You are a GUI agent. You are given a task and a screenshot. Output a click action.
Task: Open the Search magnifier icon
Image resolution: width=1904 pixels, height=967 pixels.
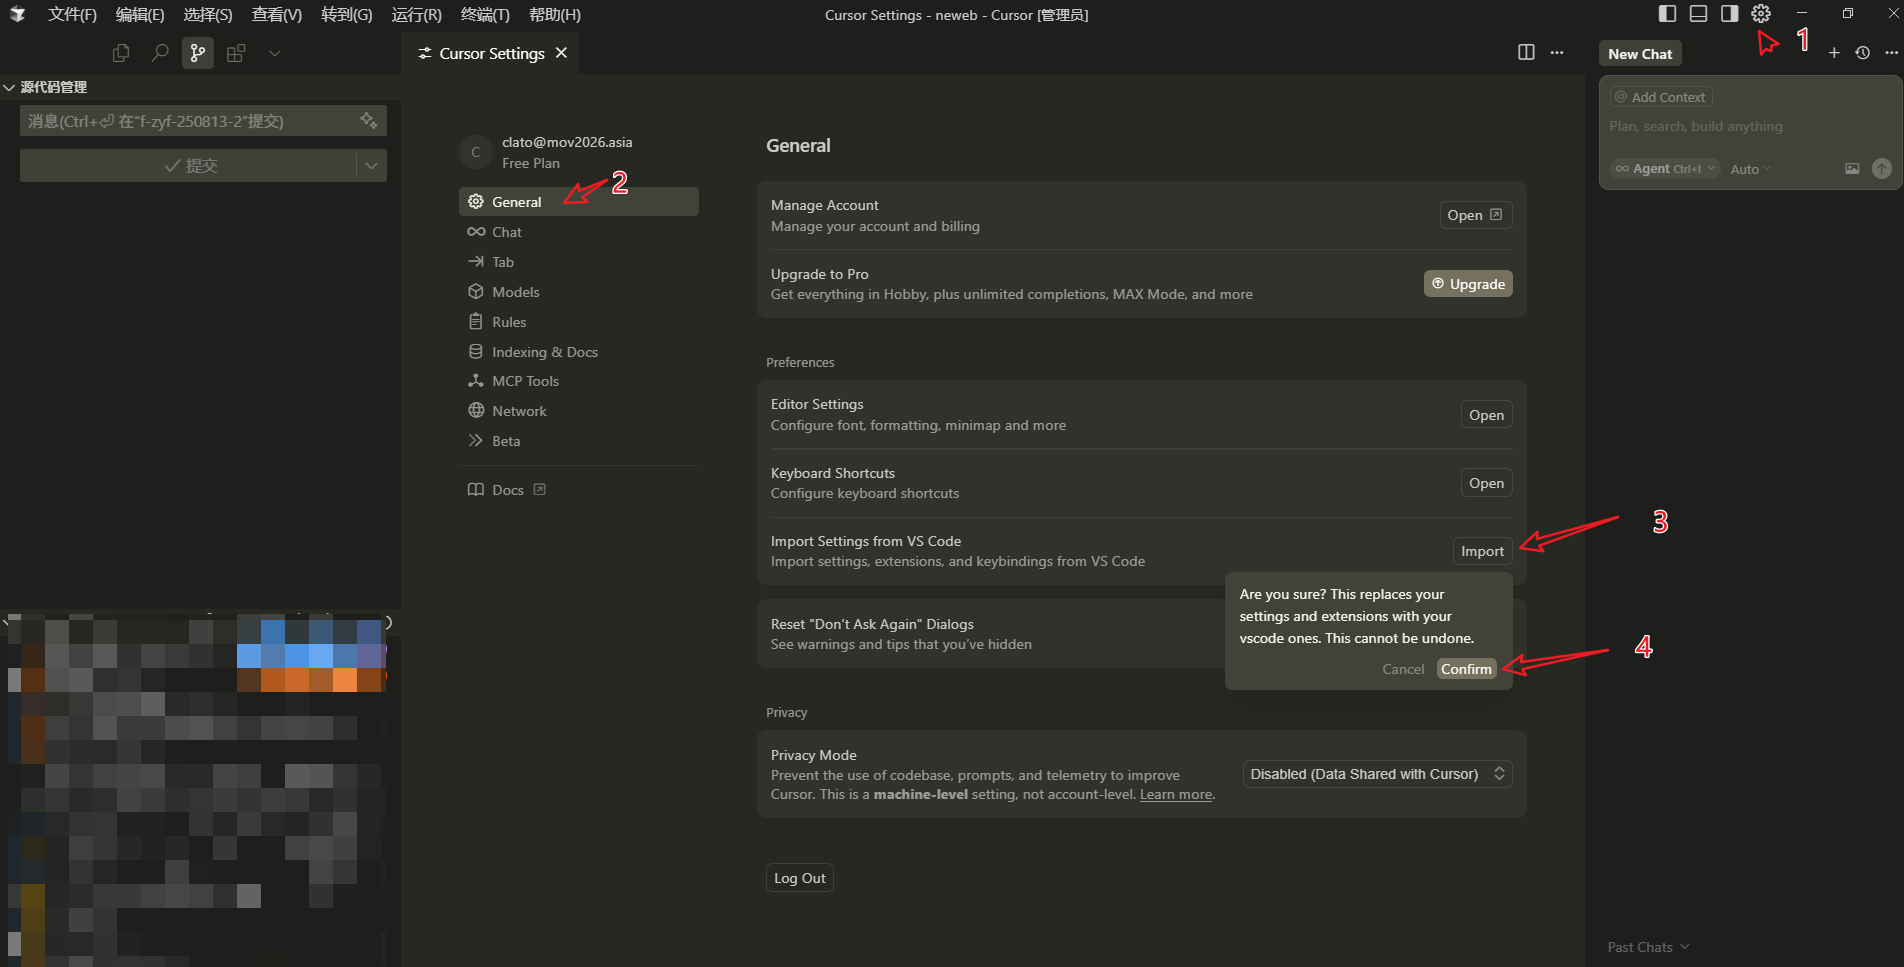tap(160, 53)
